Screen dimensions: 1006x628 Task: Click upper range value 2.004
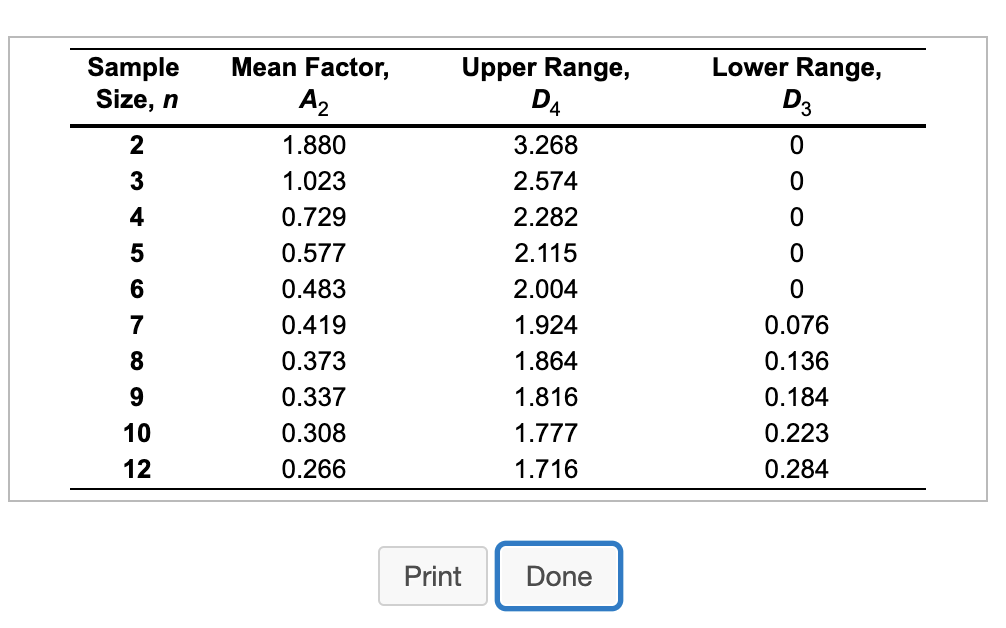[546, 289]
